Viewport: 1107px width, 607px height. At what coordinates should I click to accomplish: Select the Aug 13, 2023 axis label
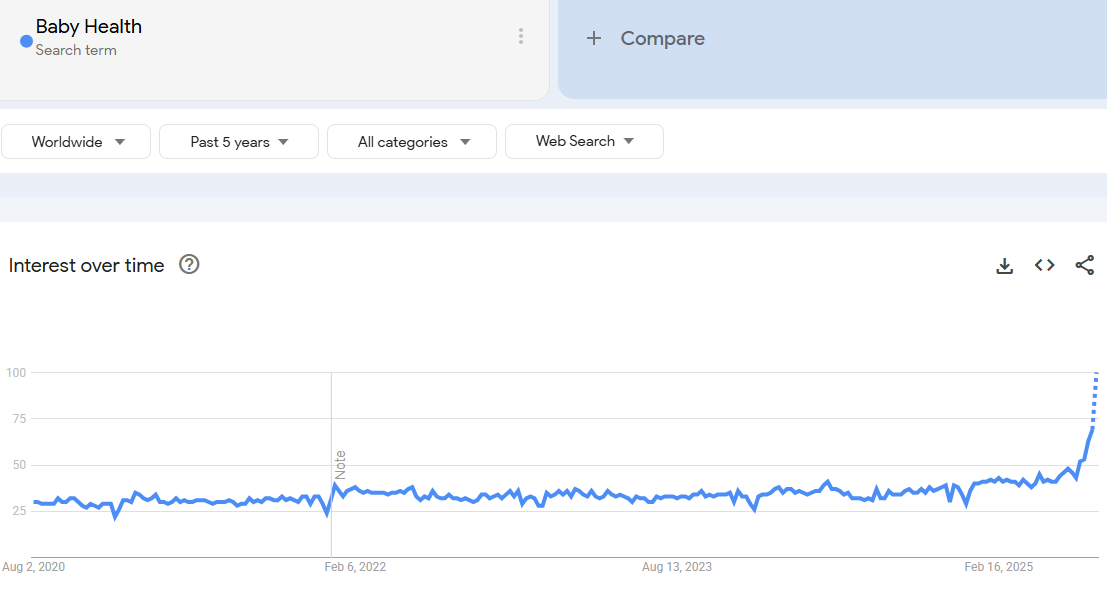[677, 567]
